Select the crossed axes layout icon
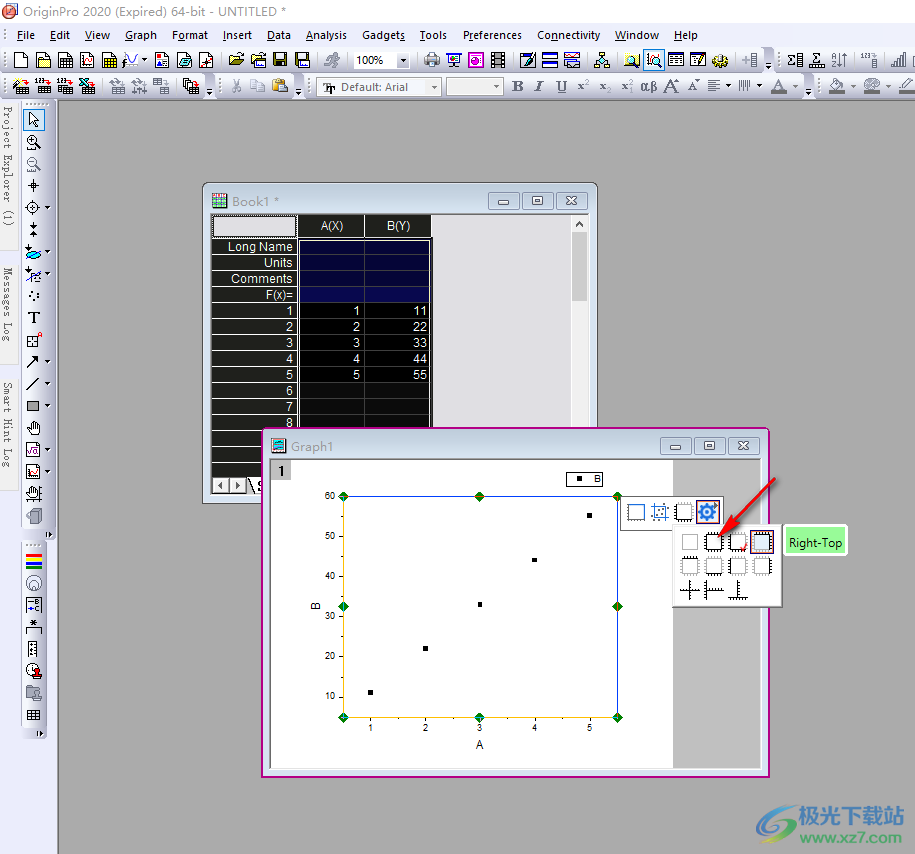Viewport: 915px width, 854px height. click(690, 590)
